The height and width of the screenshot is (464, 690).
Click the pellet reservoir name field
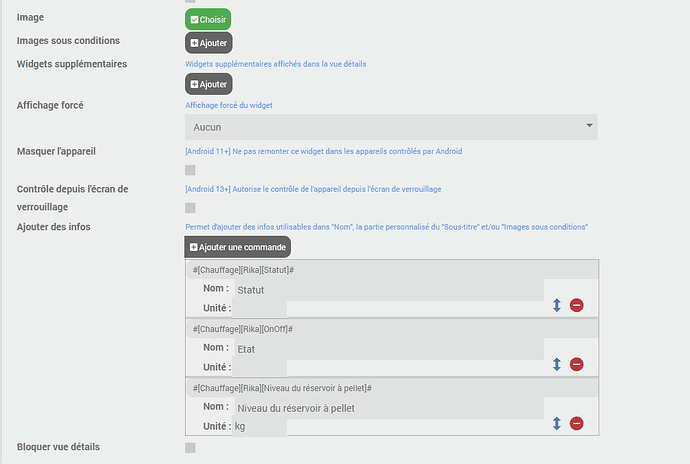point(388,408)
